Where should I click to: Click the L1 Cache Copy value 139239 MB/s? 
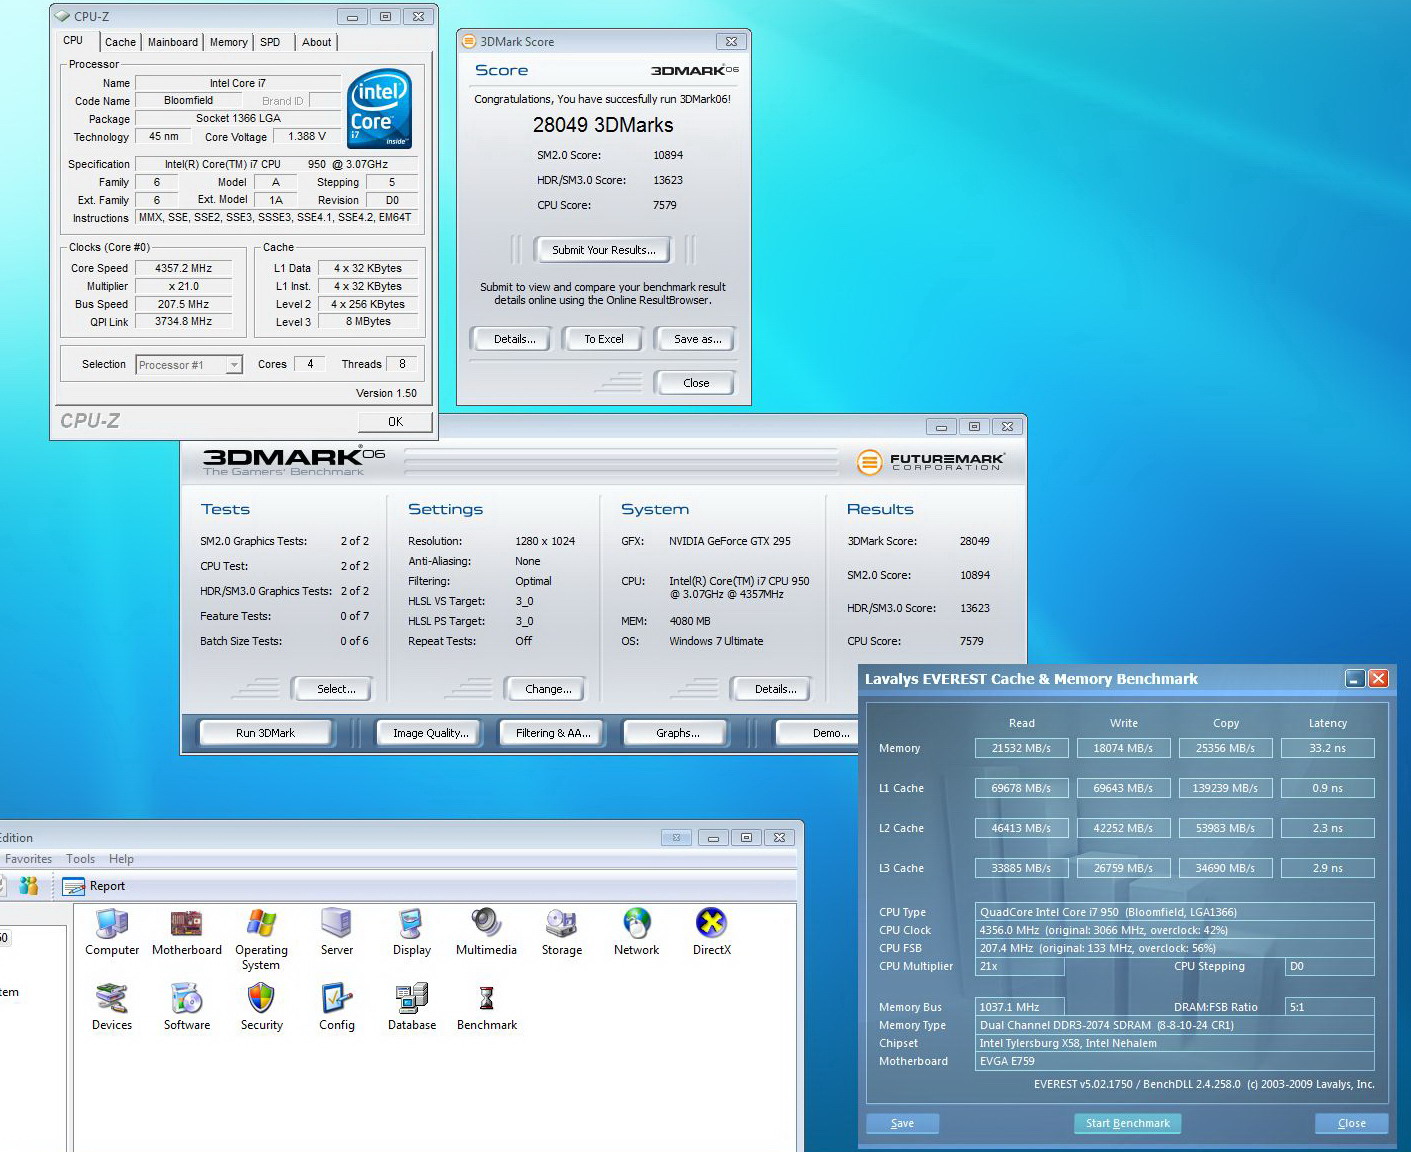point(1225,788)
